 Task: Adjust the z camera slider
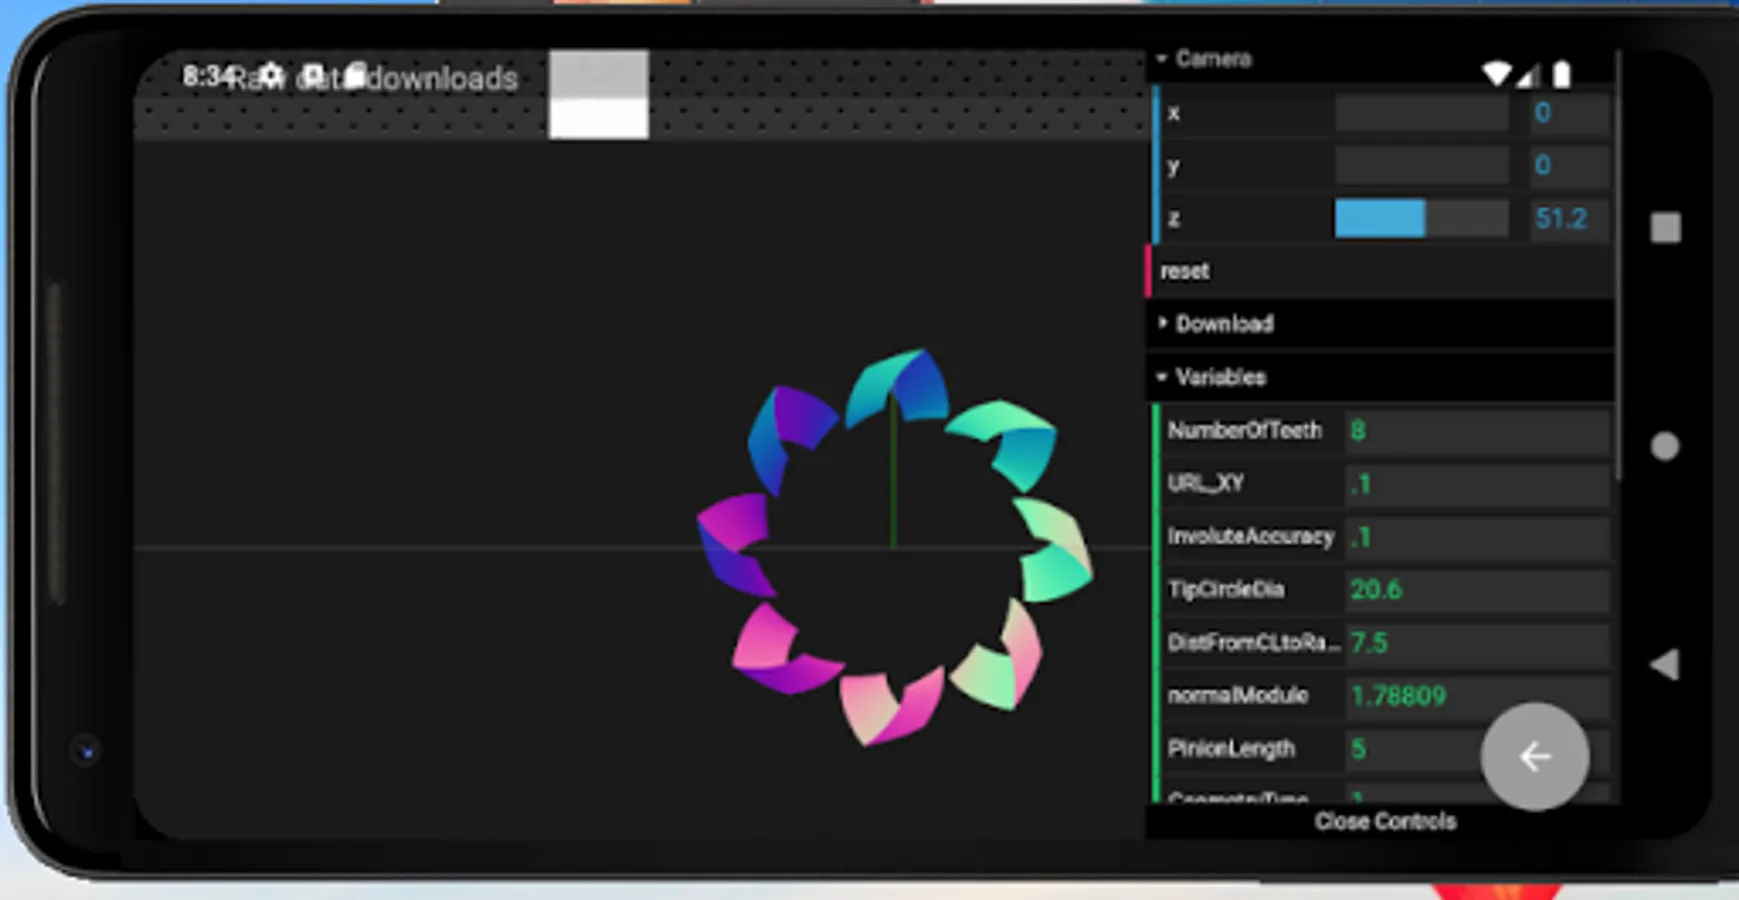pyautogui.click(x=1420, y=218)
